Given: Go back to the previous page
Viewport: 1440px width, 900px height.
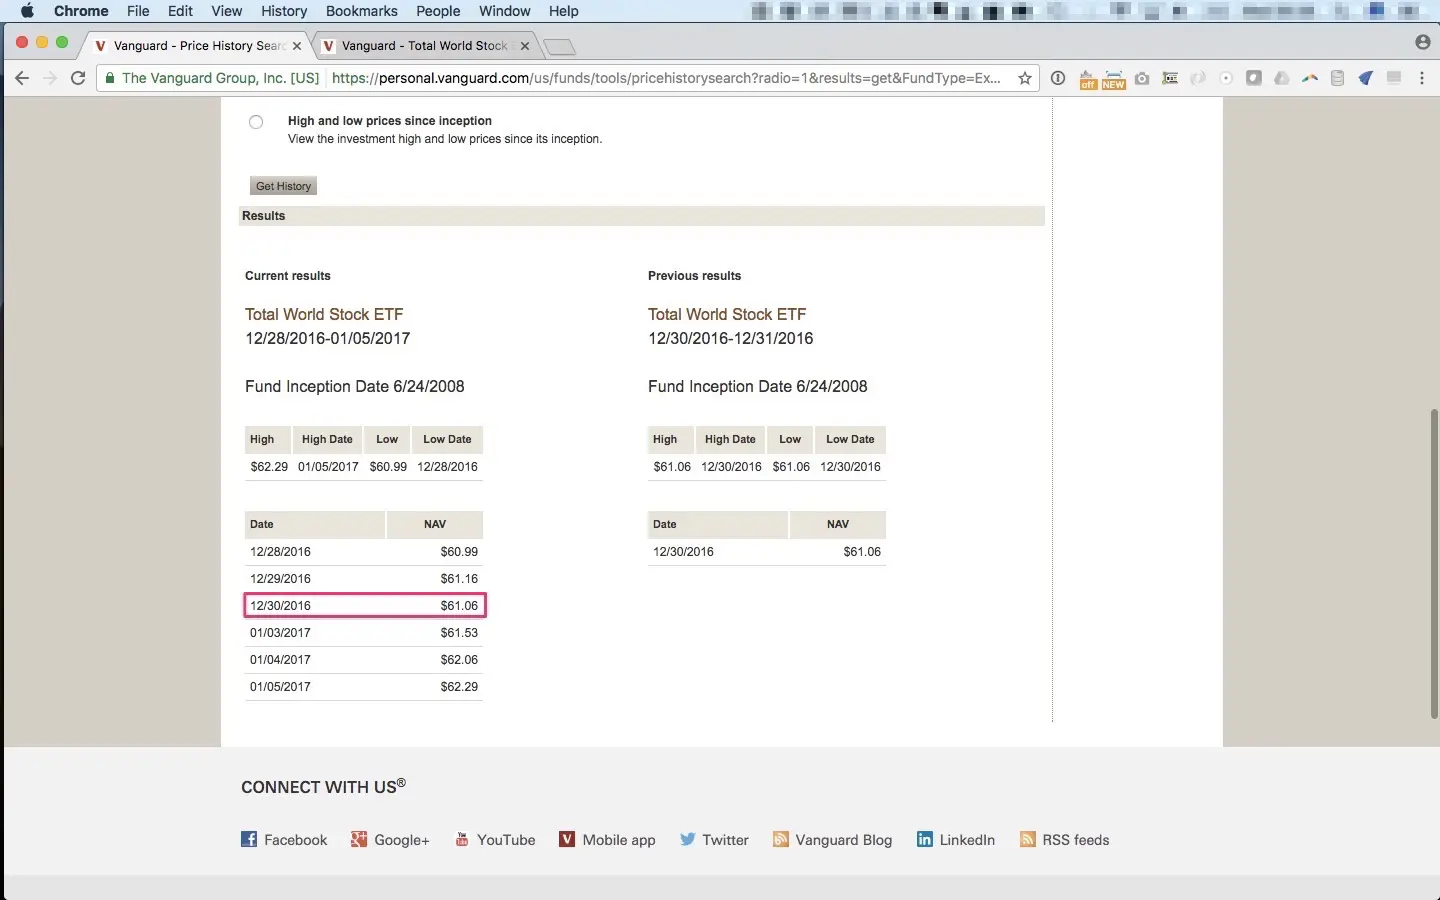Looking at the screenshot, I should [22, 78].
